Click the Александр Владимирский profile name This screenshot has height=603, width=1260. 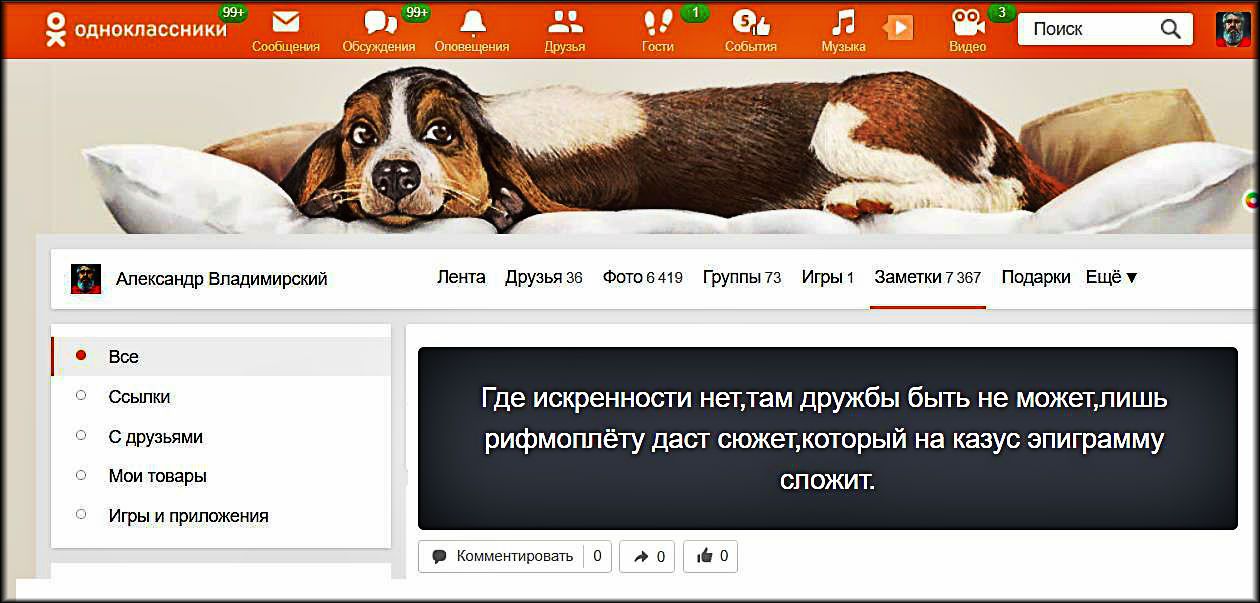221,279
